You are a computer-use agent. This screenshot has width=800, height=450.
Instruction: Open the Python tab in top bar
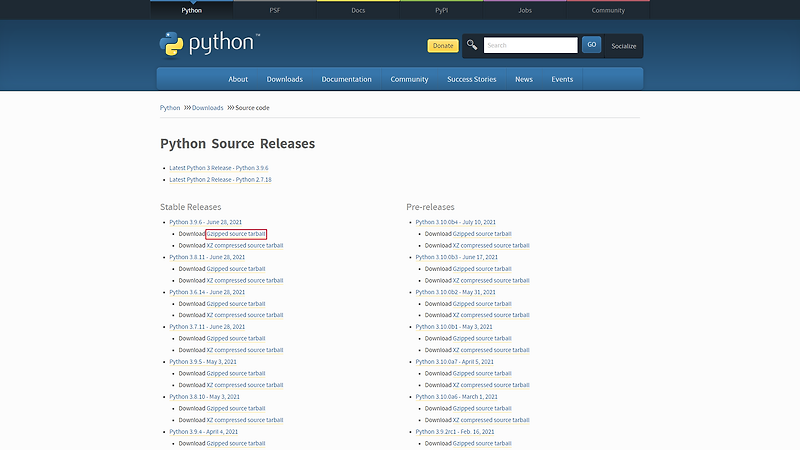[x=192, y=10]
